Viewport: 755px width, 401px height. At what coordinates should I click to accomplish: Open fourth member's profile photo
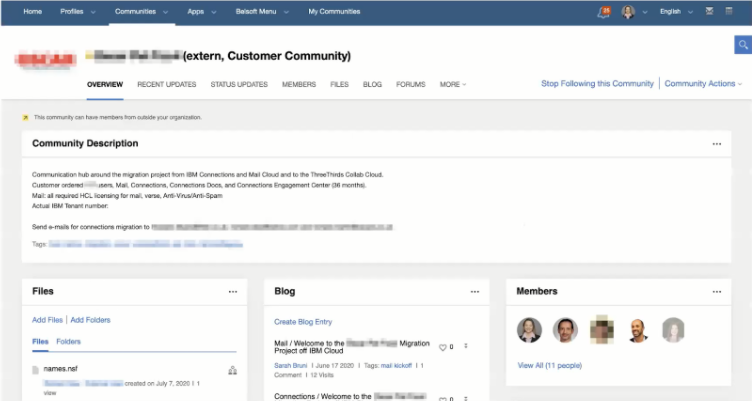coord(638,330)
